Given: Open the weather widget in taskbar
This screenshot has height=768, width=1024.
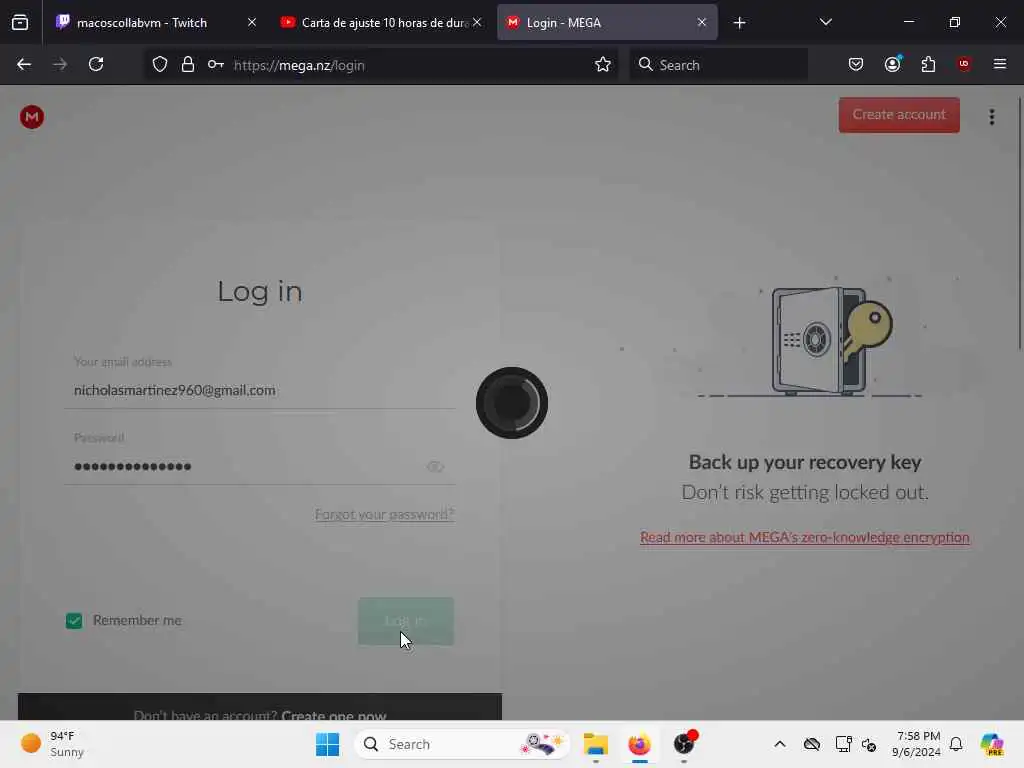Looking at the screenshot, I should point(52,744).
